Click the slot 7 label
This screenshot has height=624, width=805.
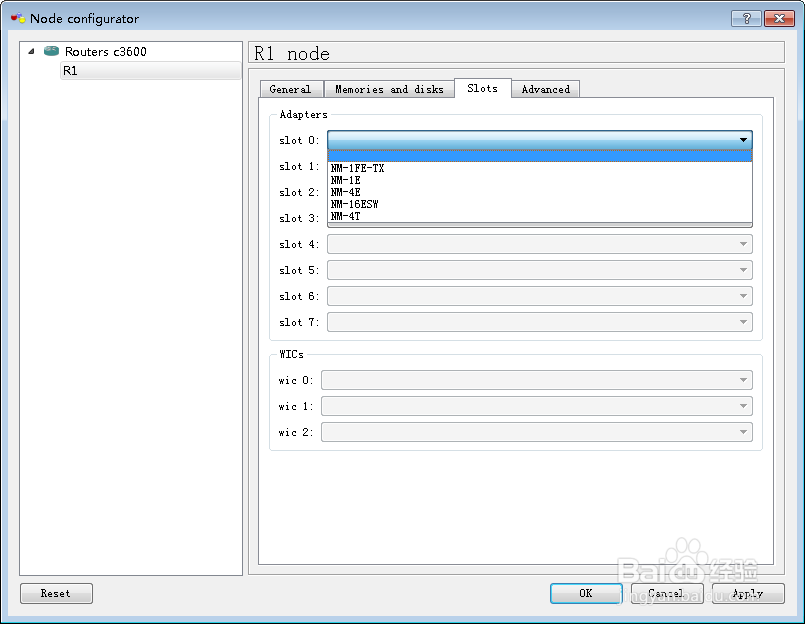point(299,323)
